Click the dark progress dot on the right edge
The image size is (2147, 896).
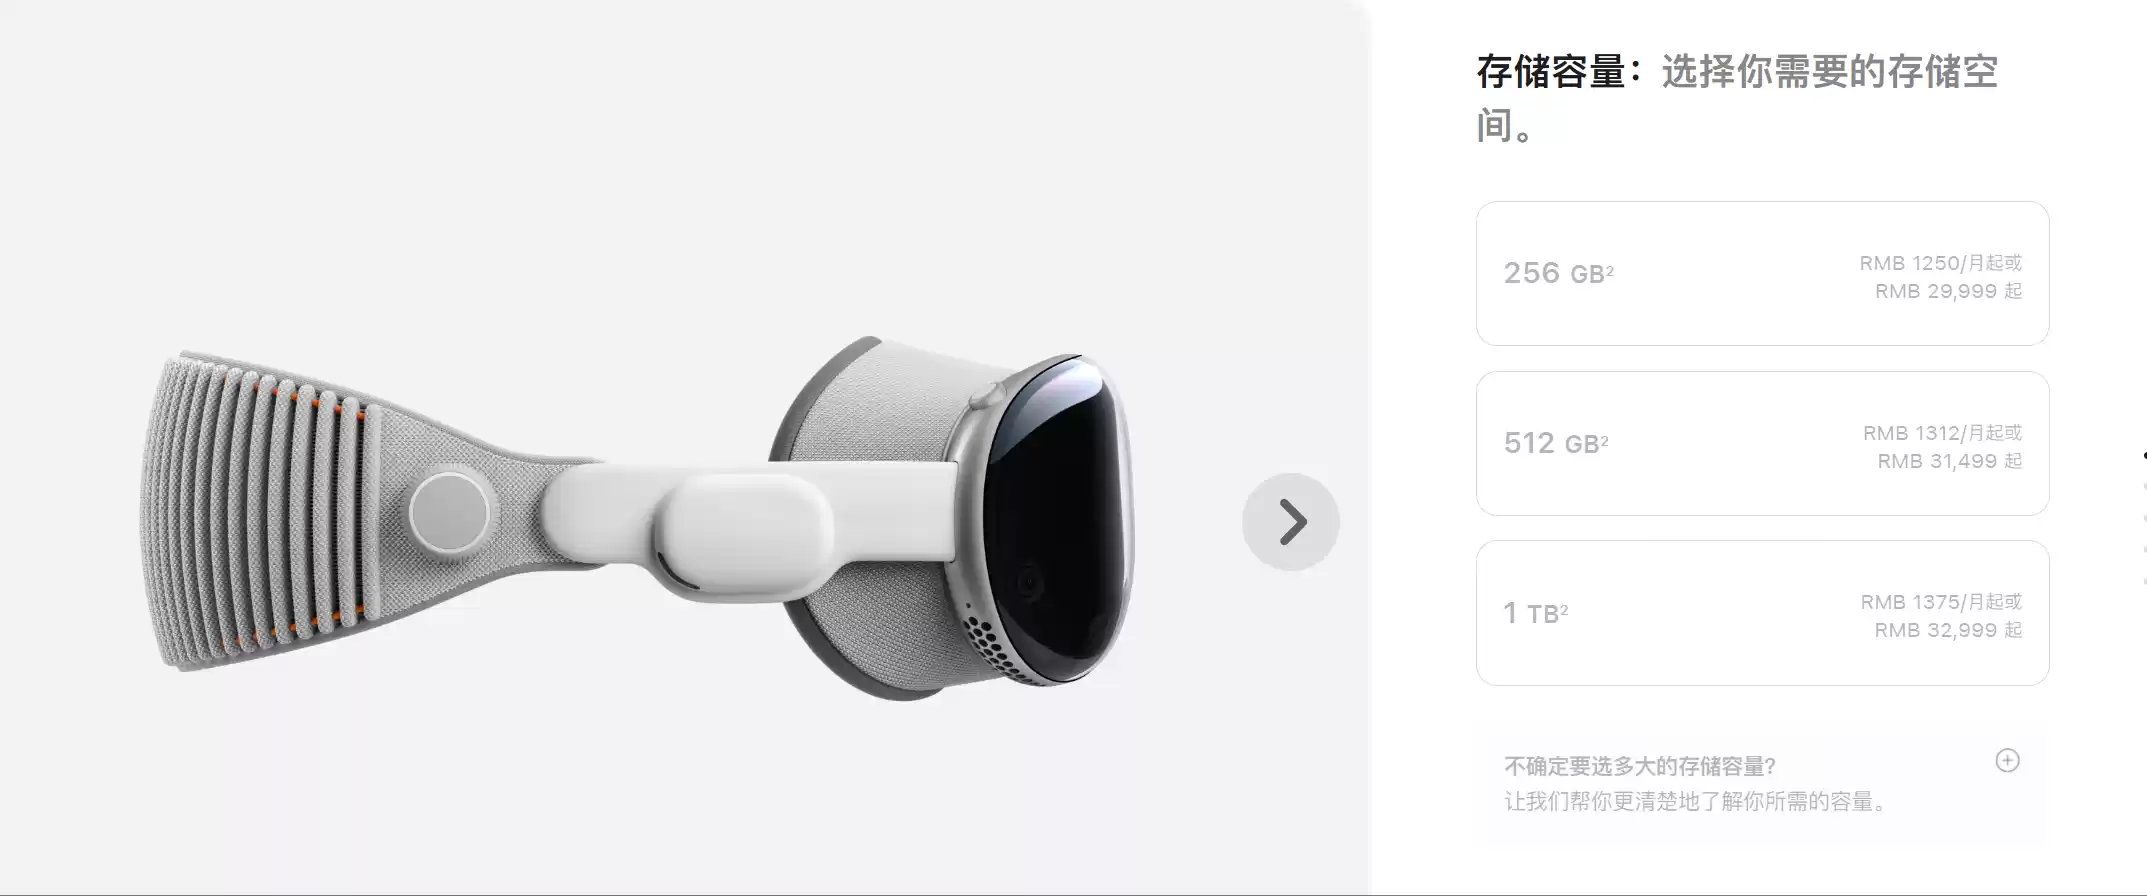pos(2144,455)
